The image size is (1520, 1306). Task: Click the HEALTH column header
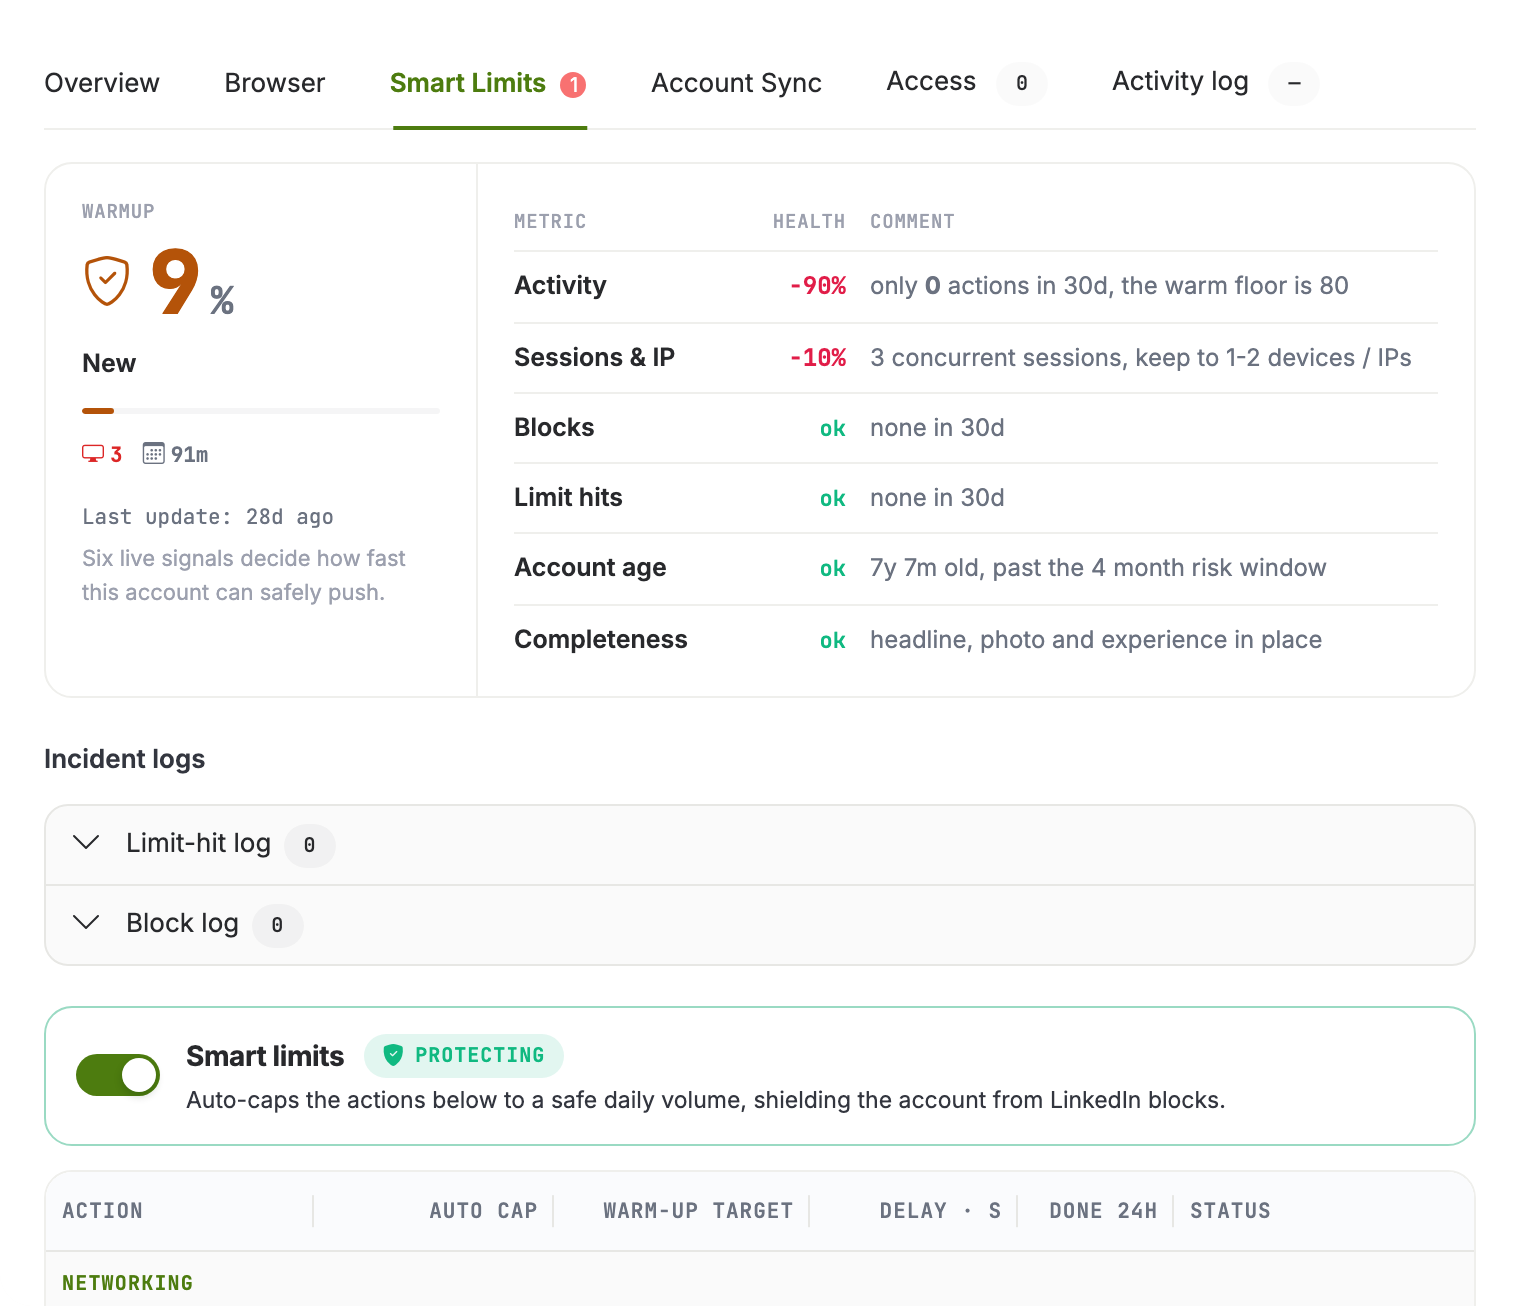click(809, 221)
